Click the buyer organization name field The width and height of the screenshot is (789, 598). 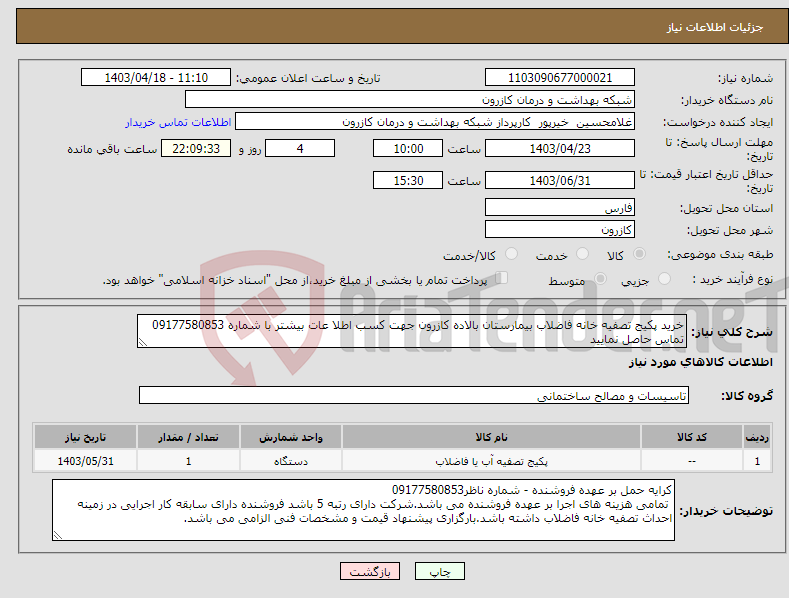click(x=410, y=100)
